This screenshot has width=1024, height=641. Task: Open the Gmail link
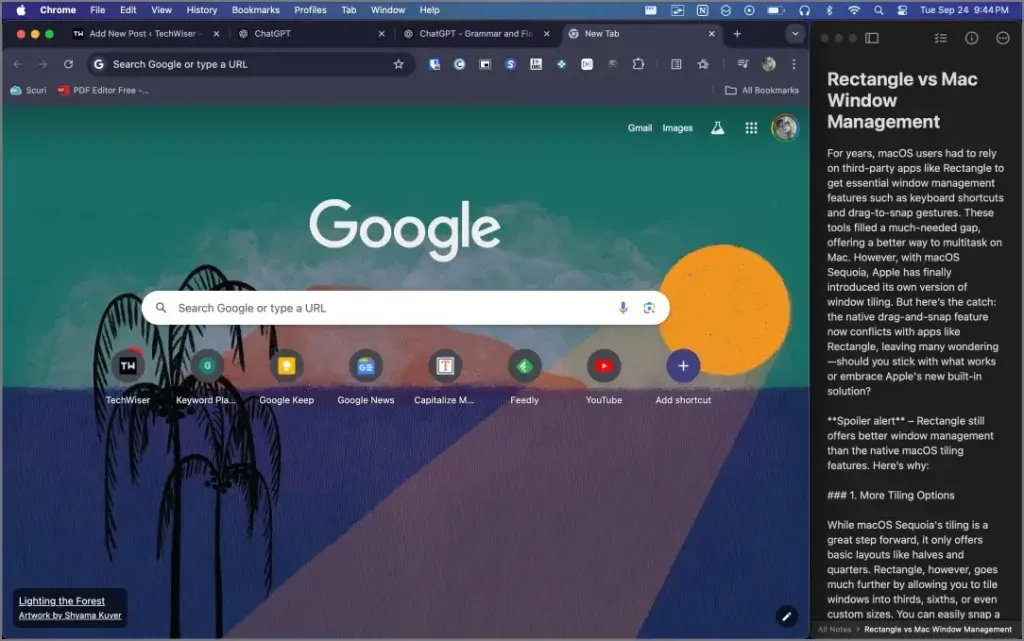[x=639, y=128]
